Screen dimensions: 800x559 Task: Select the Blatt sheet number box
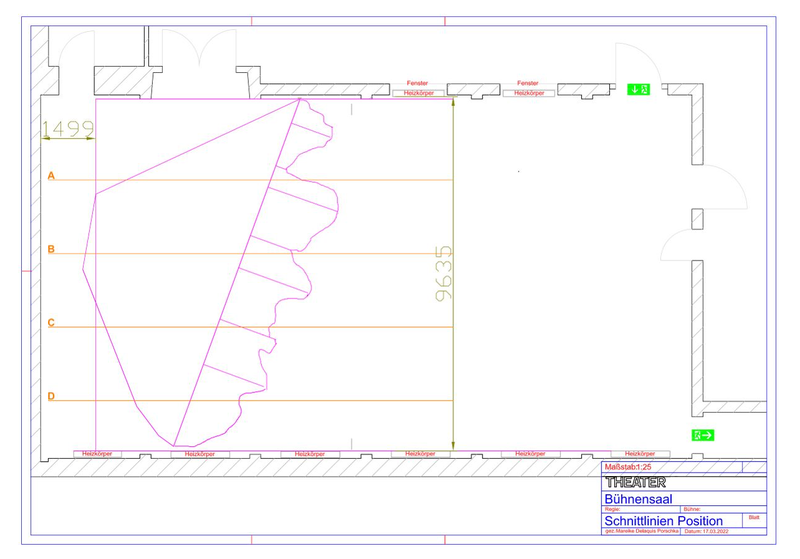[754, 519]
